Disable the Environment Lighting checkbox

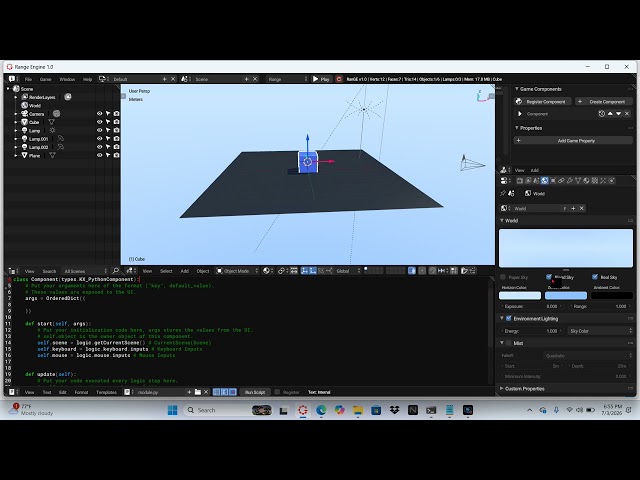pyautogui.click(x=509, y=318)
